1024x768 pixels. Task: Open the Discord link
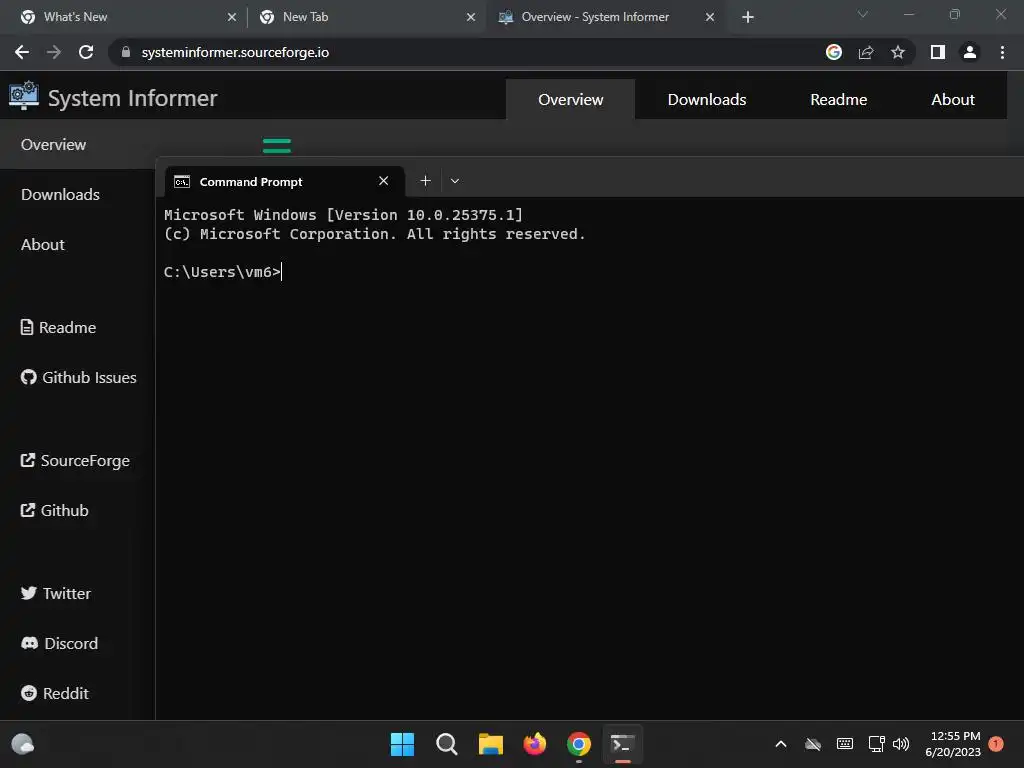(x=59, y=643)
